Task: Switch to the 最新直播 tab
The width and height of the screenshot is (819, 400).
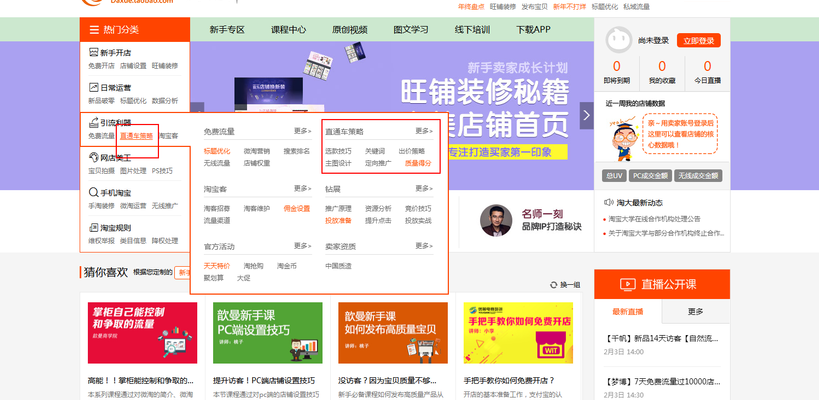Action: (x=628, y=312)
